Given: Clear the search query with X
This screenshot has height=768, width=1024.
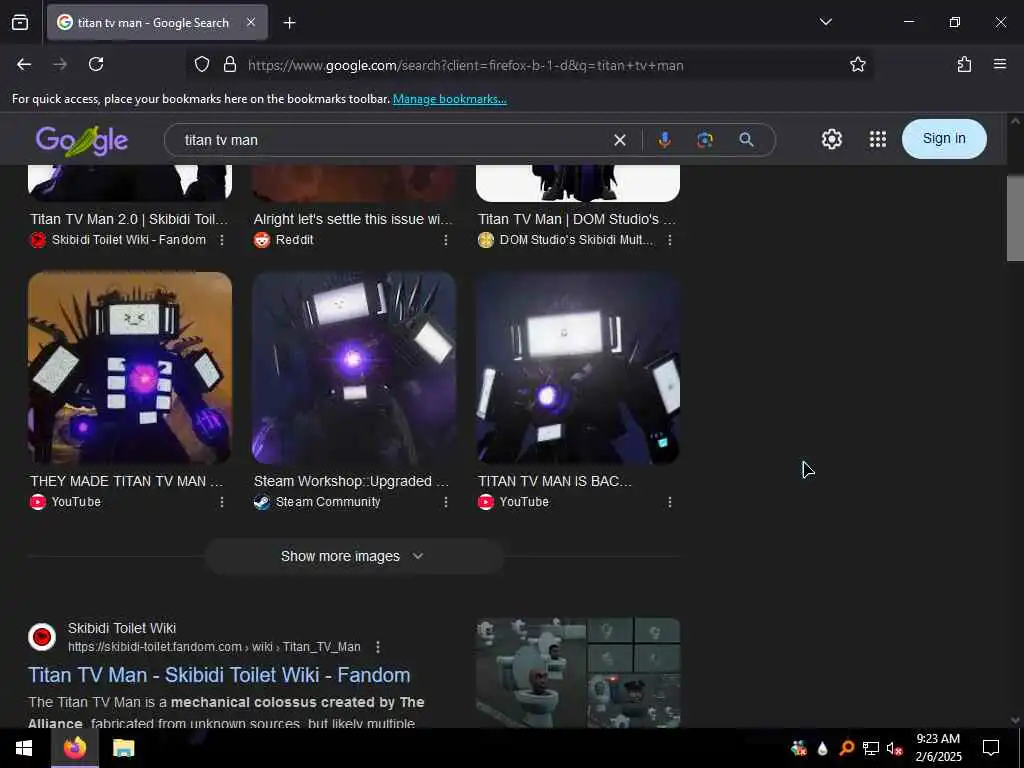Looking at the screenshot, I should point(620,140).
